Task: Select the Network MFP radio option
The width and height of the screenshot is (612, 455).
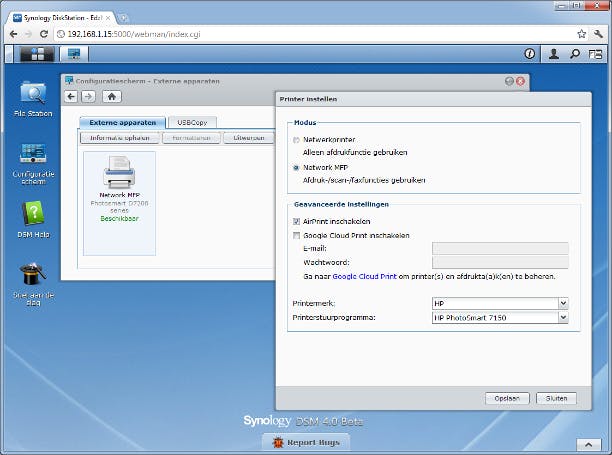Action: 296,168
